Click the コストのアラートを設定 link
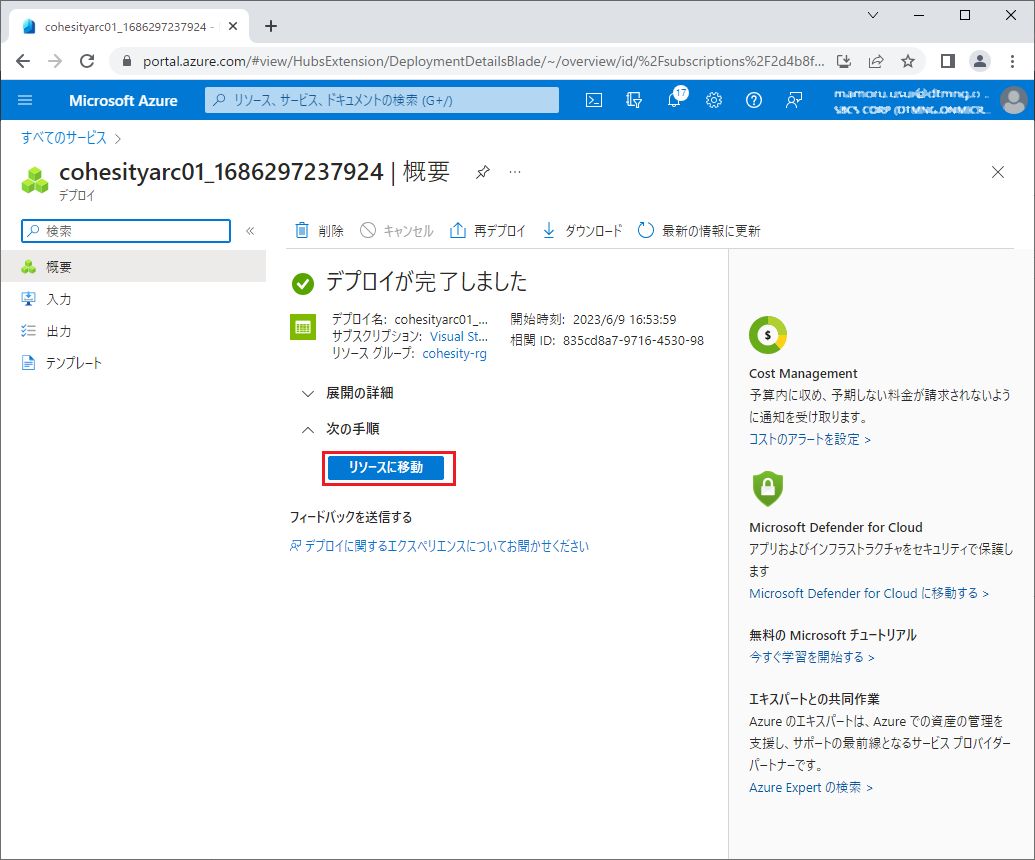This screenshot has height=860, width=1035. (809, 440)
